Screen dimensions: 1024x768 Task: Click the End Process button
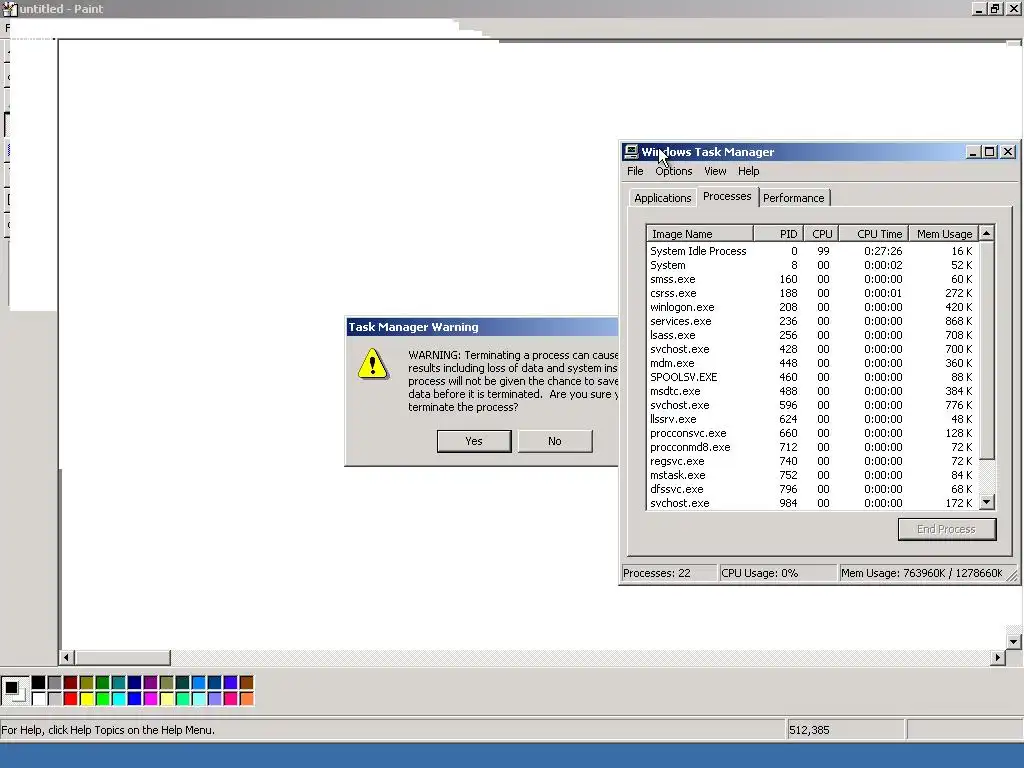(947, 529)
